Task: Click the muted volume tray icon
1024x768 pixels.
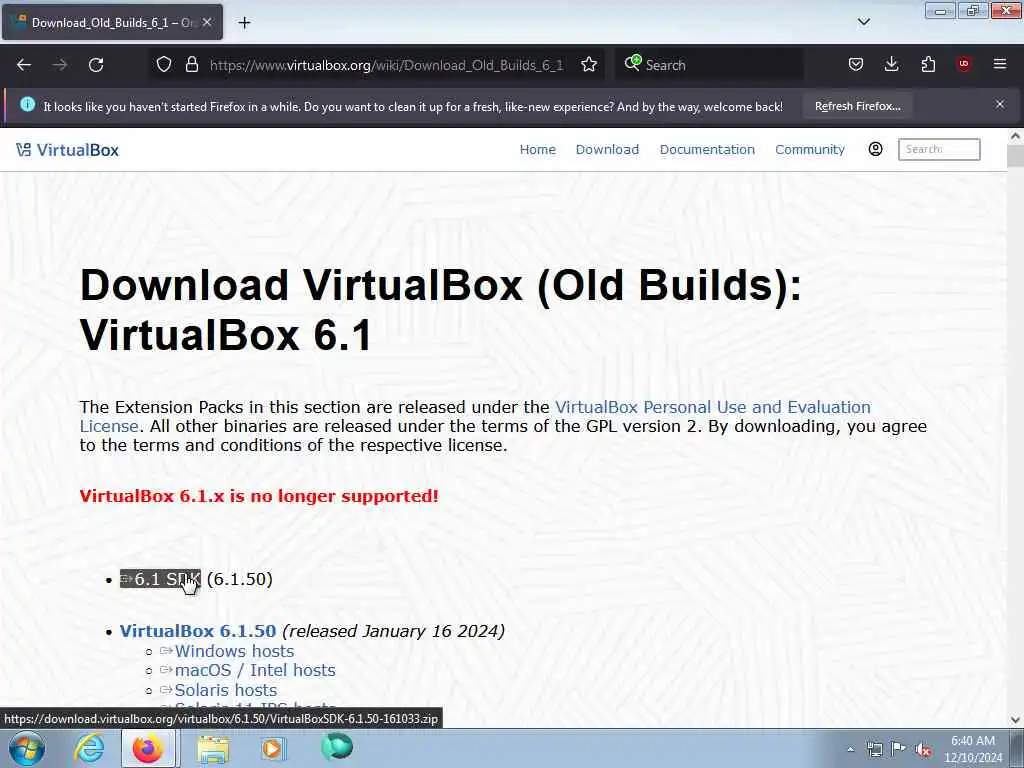Action: click(x=923, y=750)
